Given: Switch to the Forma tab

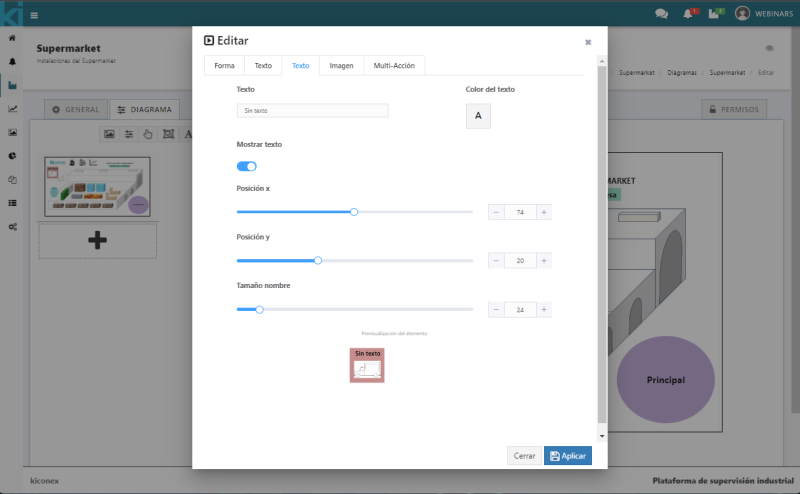Looking at the screenshot, I should pyautogui.click(x=224, y=65).
